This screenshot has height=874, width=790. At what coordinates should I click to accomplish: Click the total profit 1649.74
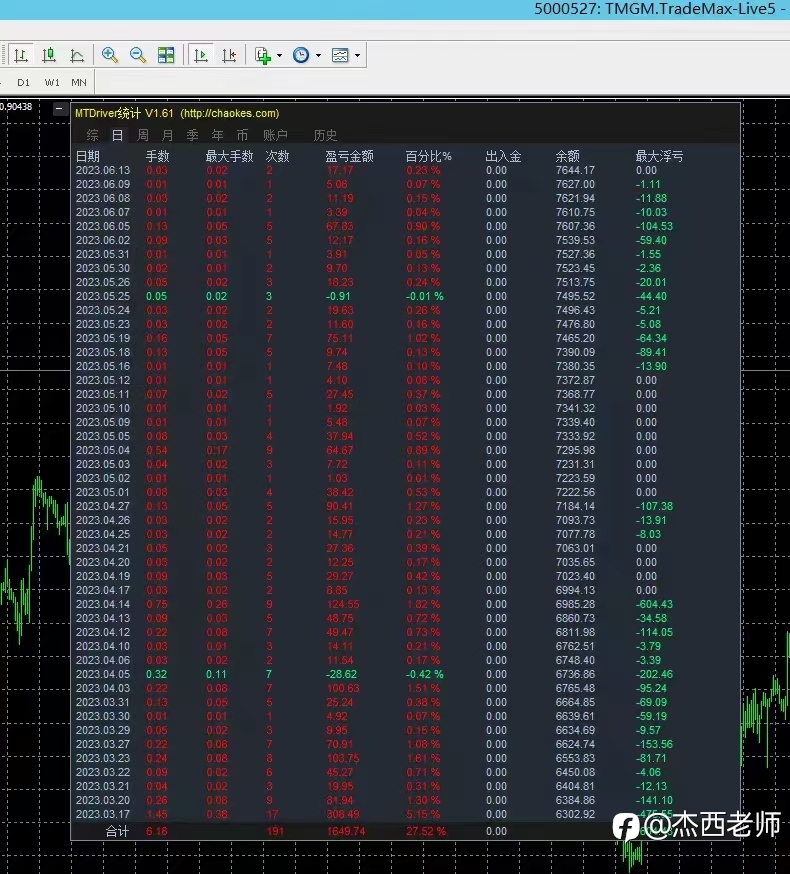(x=346, y=831)
